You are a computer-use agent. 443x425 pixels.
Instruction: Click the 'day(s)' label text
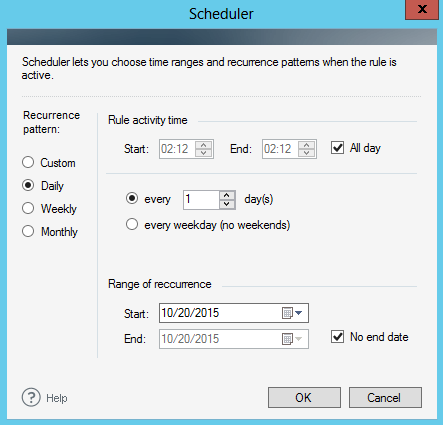[259, 199]
